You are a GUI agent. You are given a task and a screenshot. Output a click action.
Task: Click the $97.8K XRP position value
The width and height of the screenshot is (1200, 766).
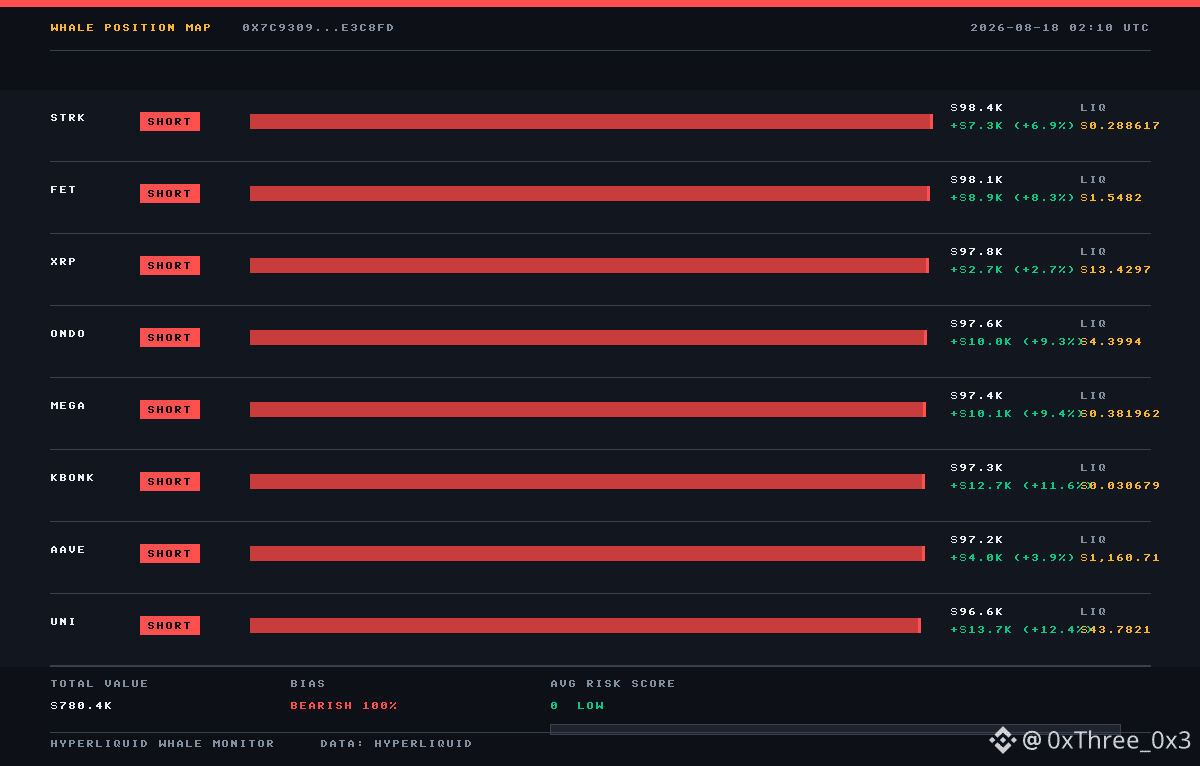(x=976, y=252)
